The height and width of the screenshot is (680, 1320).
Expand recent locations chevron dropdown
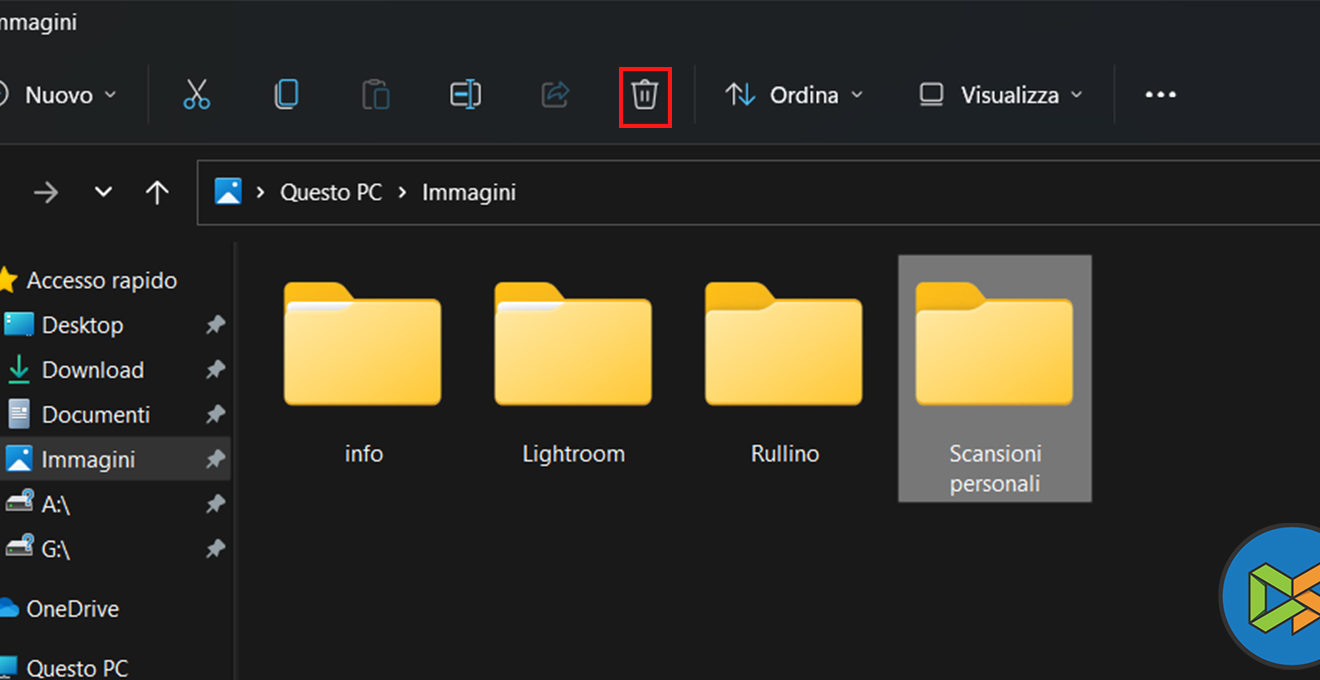point(103,192)
